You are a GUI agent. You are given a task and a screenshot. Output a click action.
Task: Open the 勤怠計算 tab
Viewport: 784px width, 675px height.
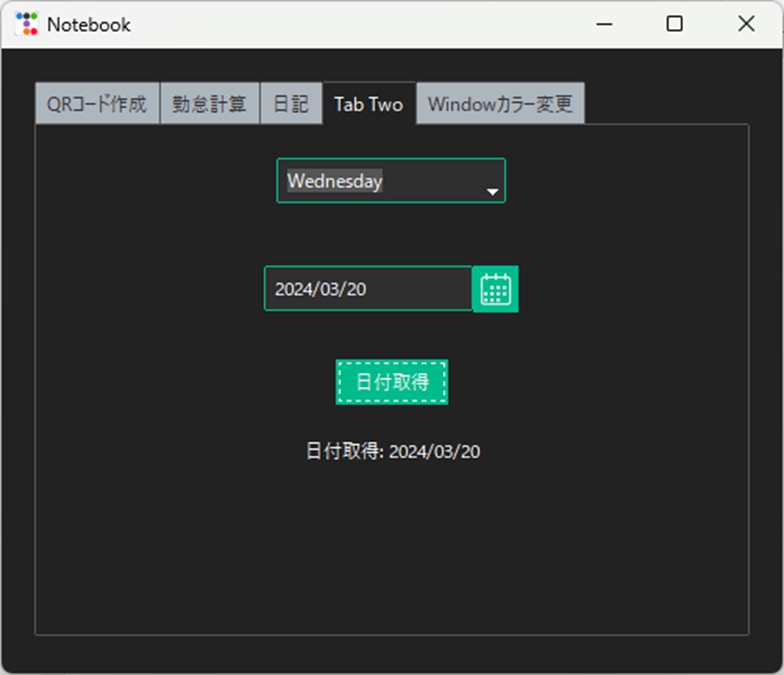click(210, 104)
